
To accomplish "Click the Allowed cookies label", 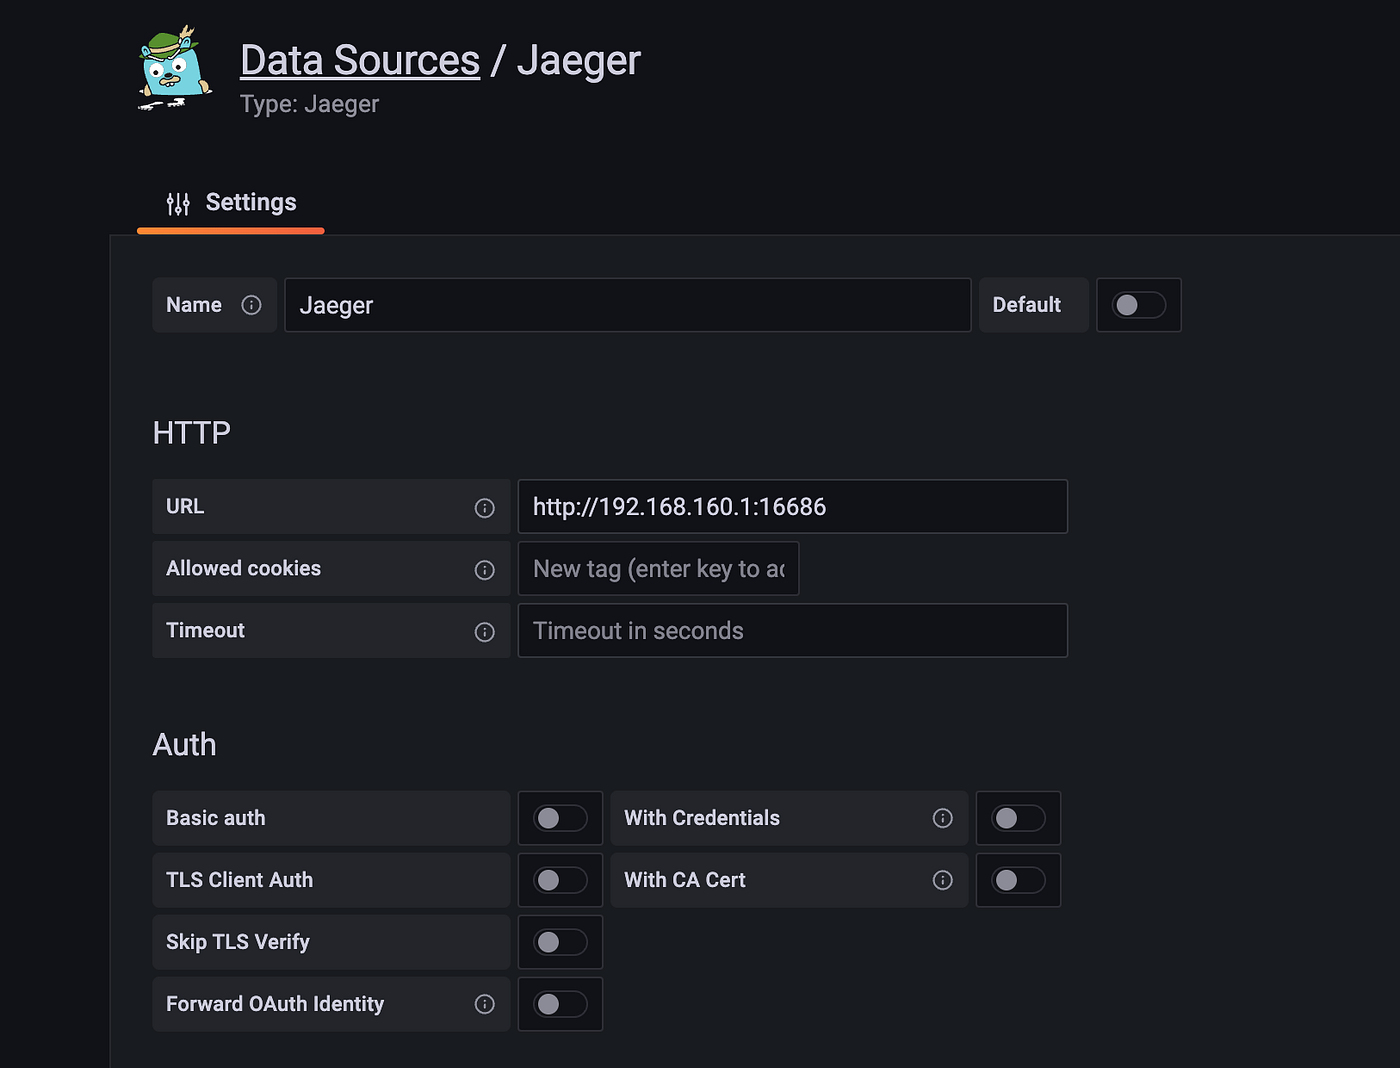I will [244, 568].
